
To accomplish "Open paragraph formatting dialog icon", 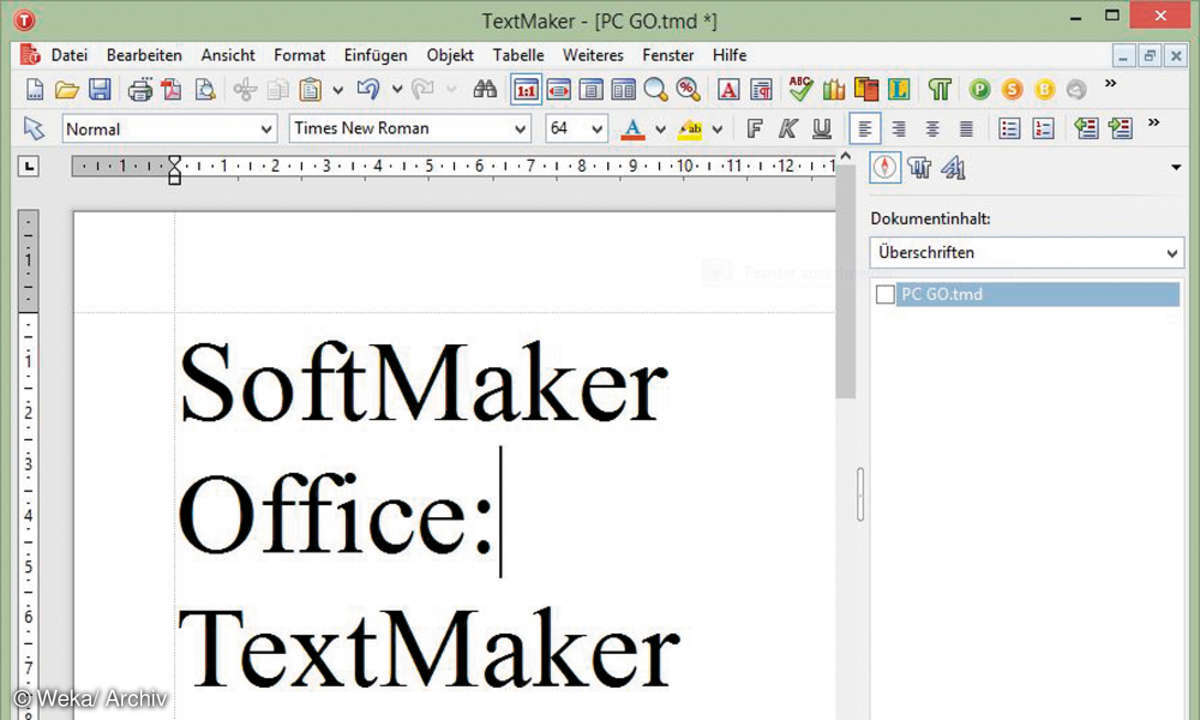I will 761,90.
